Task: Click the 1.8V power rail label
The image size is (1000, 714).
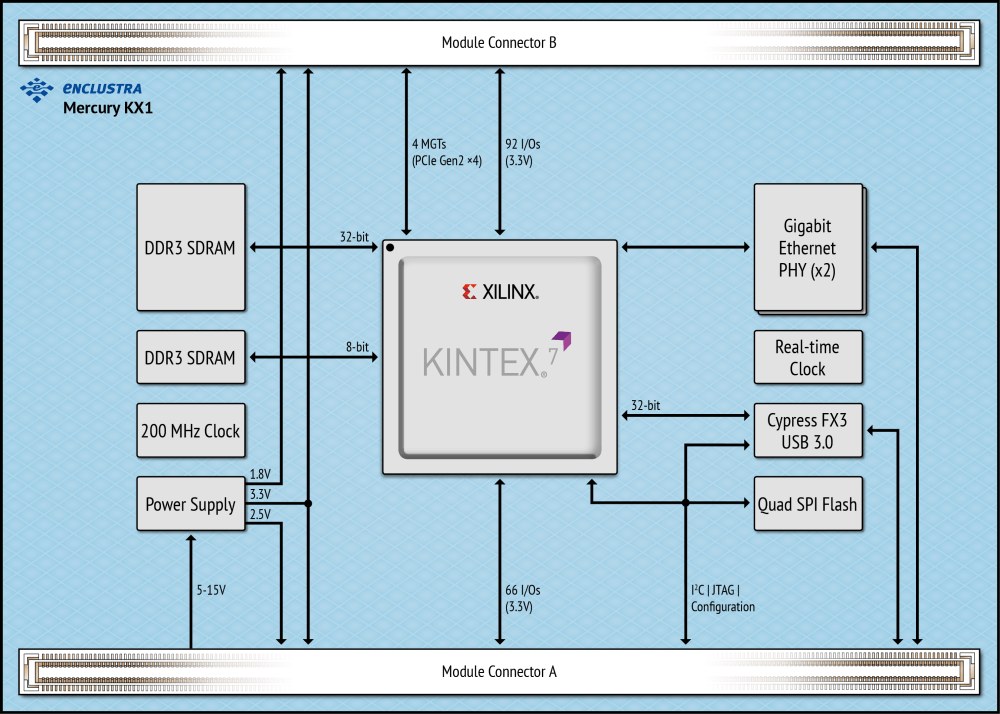Action: [260, 474]
